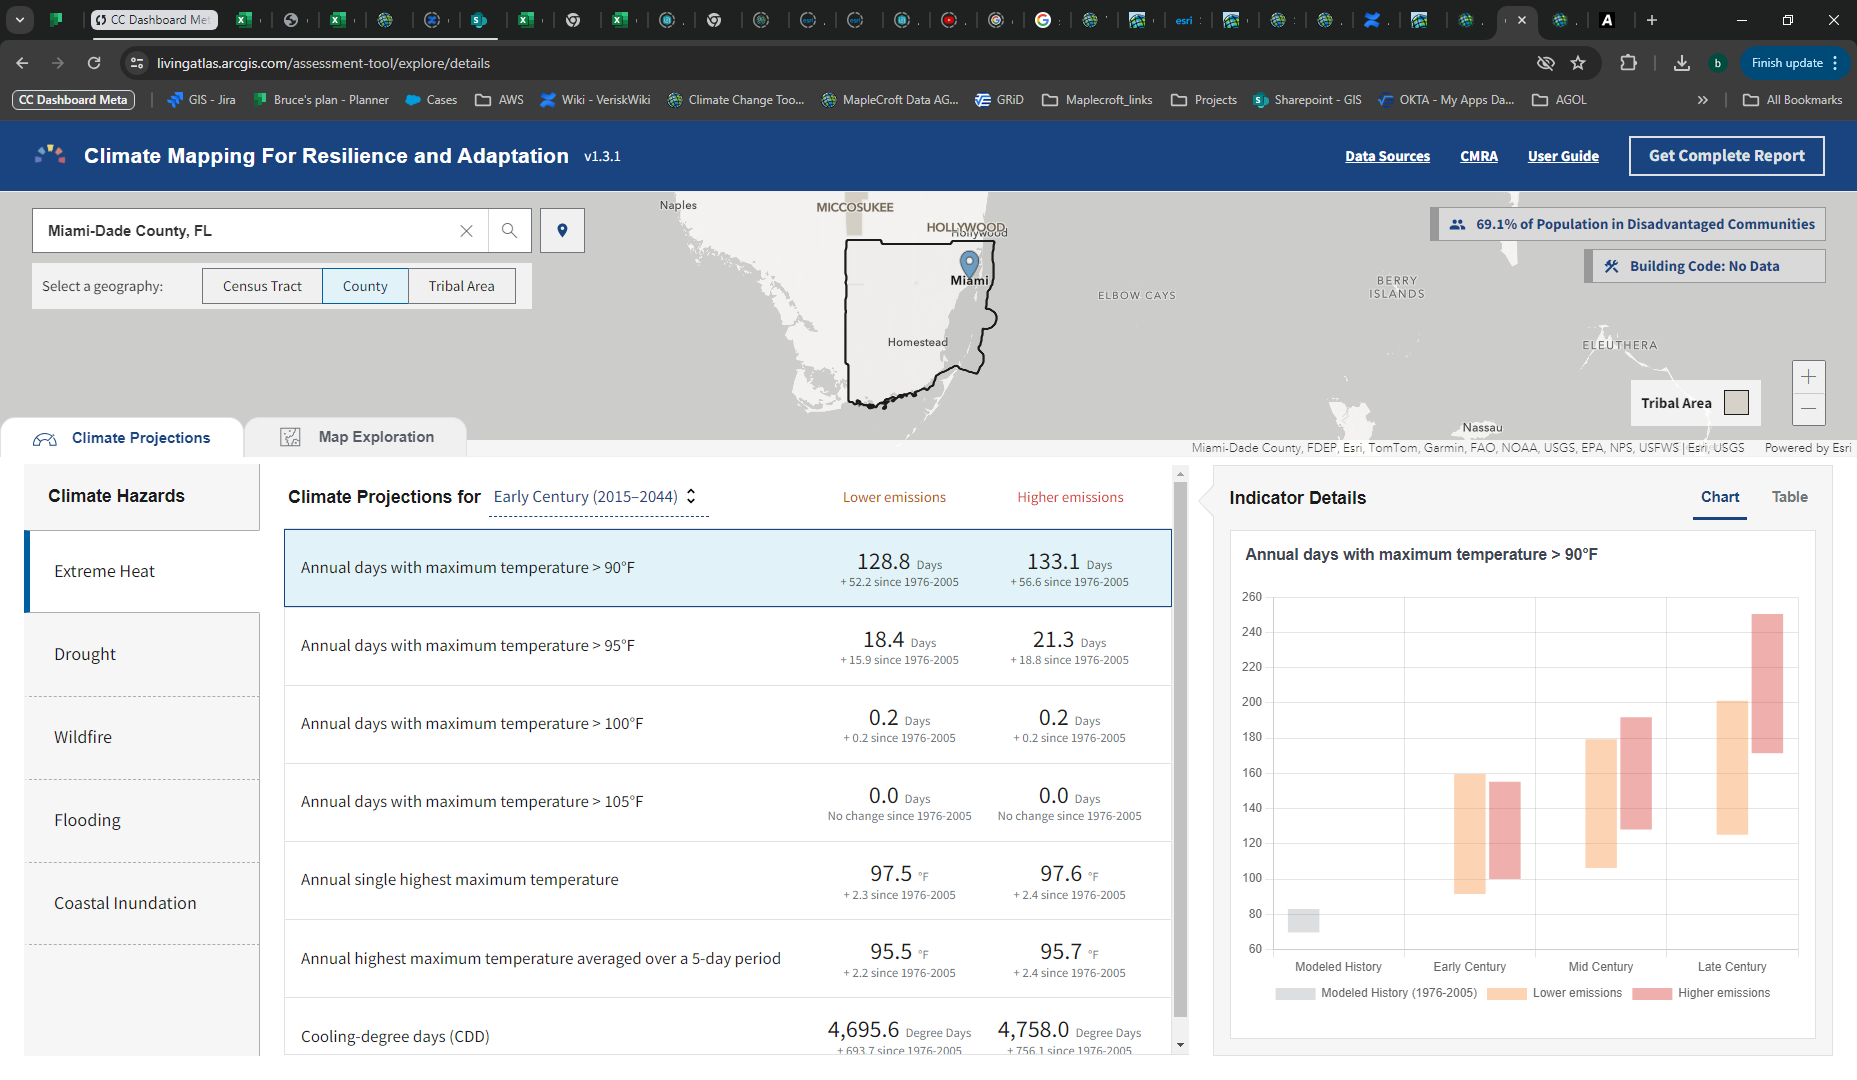This screenshot has width=1857, height=1080.
Task: Open the browser tab search dropdown
Action: pos(20,19)
